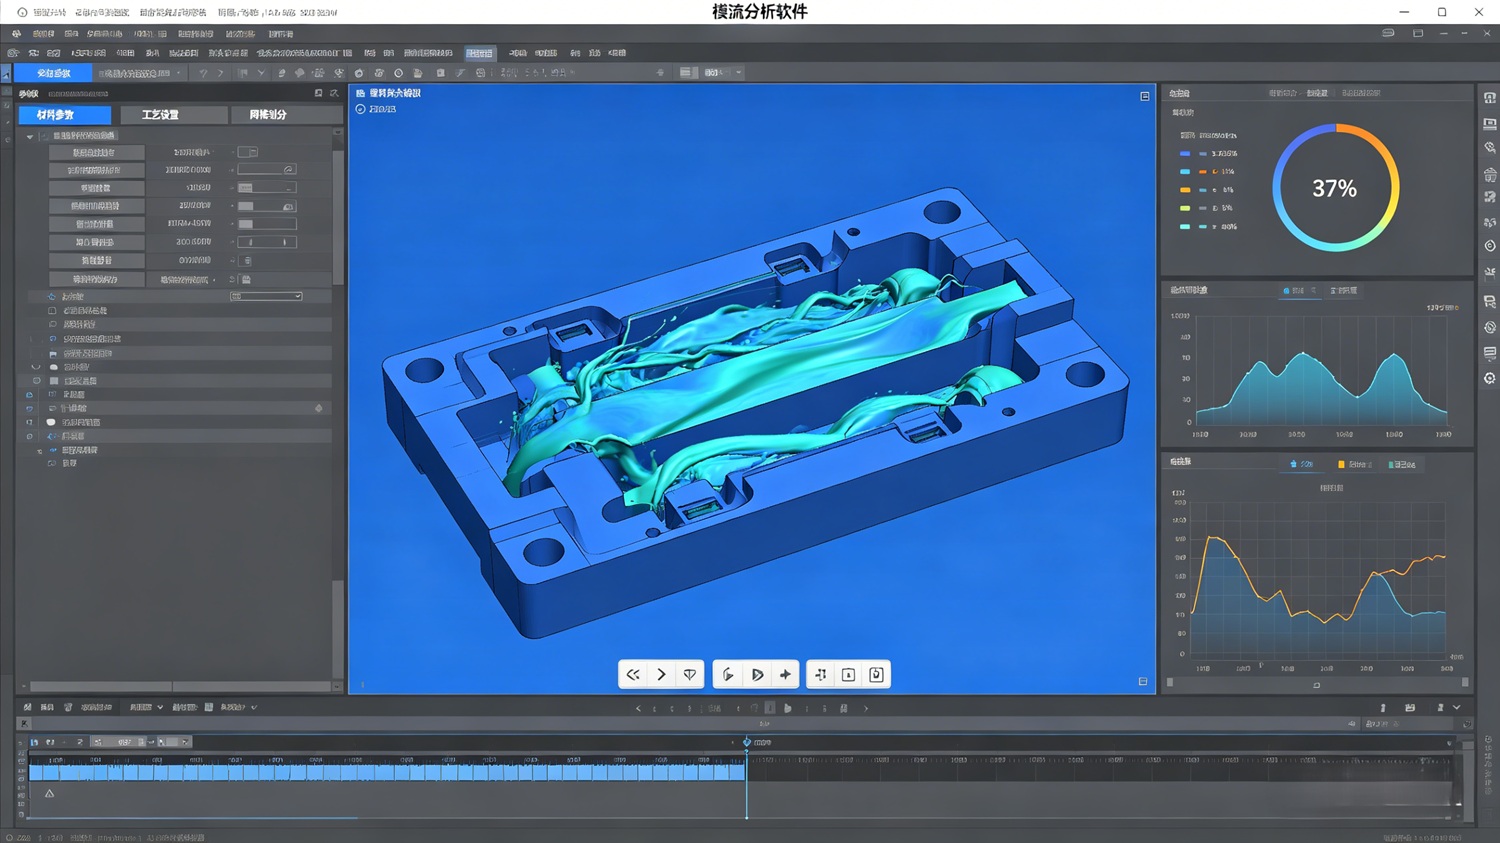Open the dropdown combo box below parameter table
Screen dimensions: 1500x843
click(266, 296)
